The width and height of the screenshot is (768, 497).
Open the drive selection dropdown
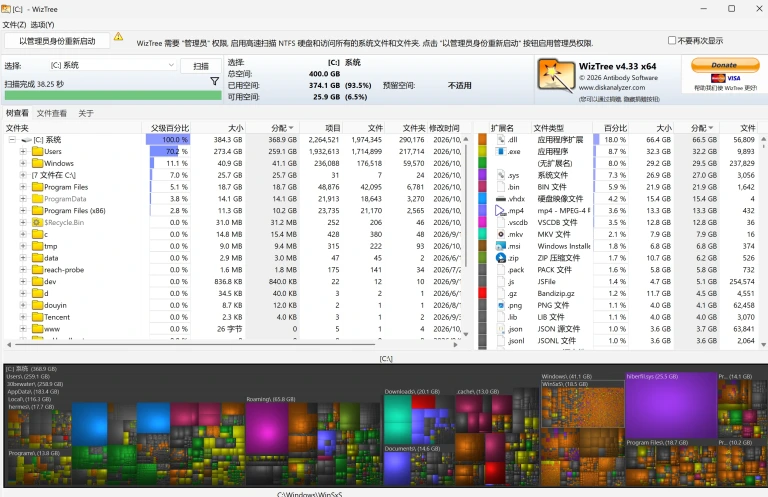112,65
